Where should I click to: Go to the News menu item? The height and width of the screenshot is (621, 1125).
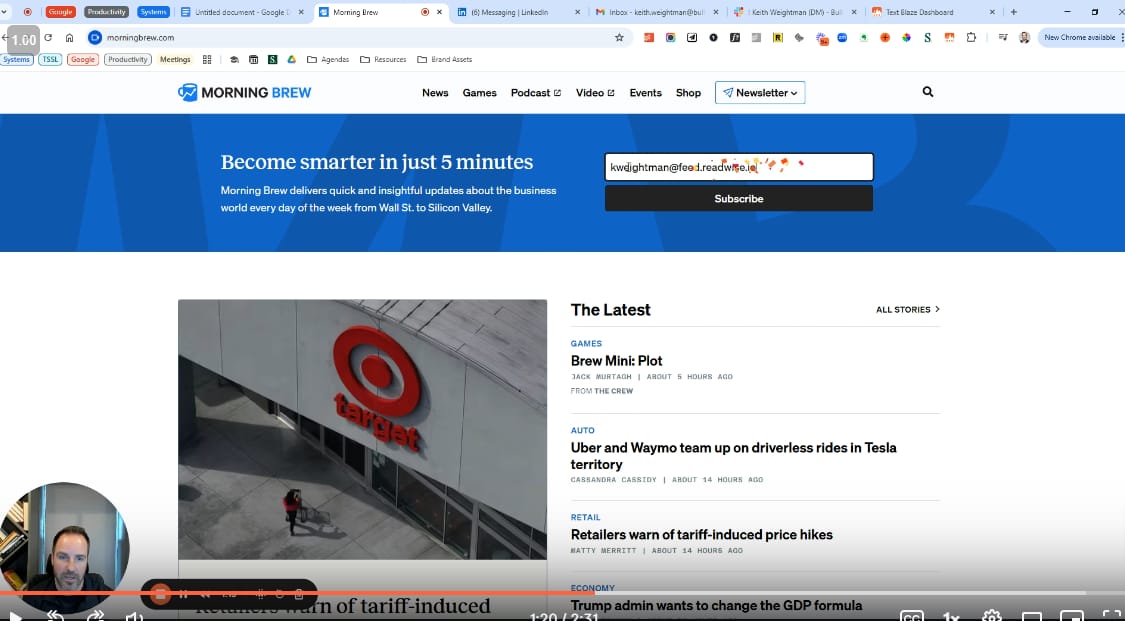coord(435,93)
